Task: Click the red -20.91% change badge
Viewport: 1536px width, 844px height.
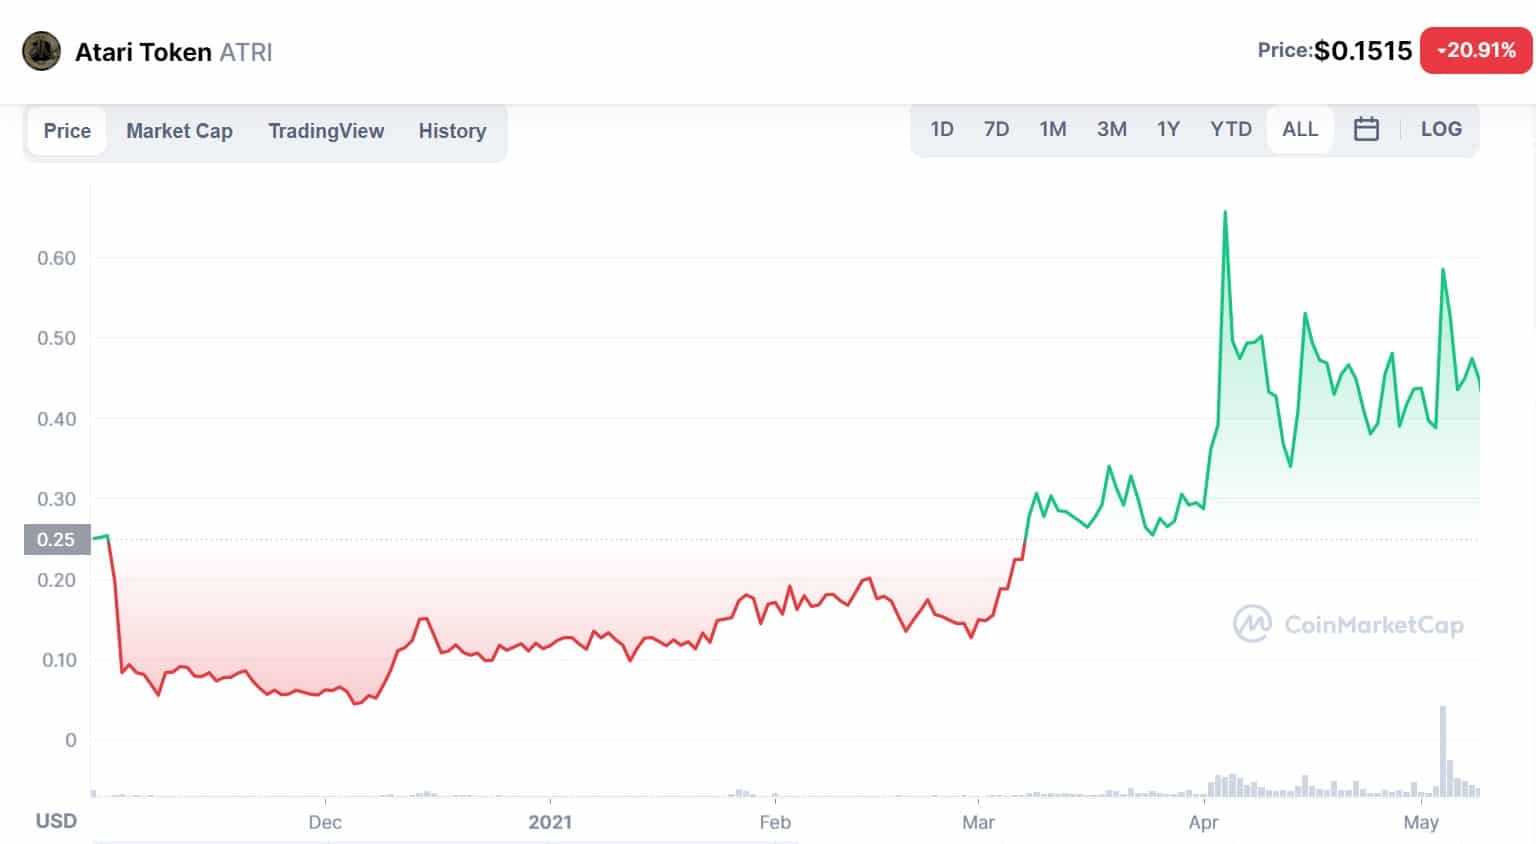Action: pos(1476,50)
